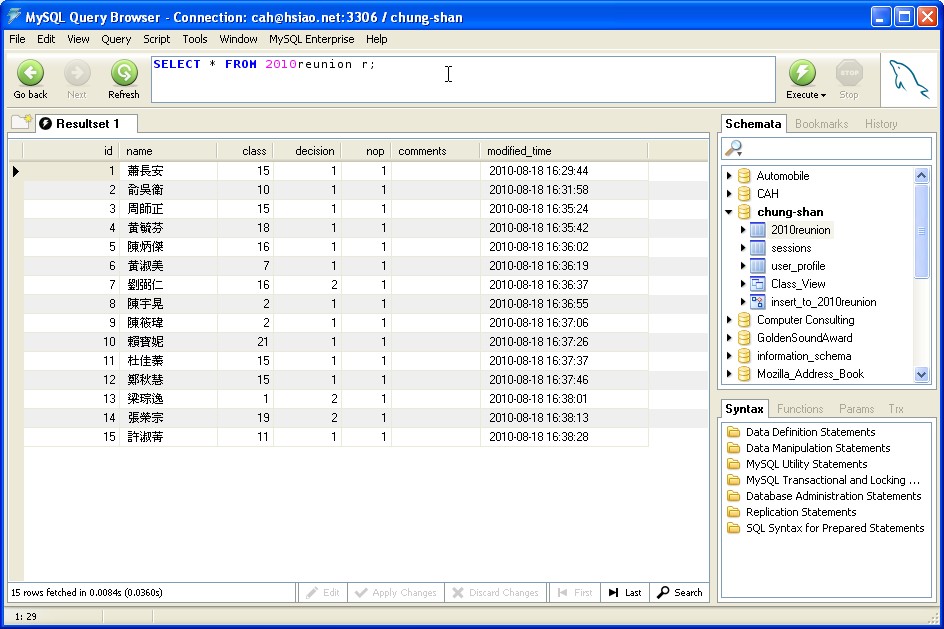This screenshot has height=629, width=944.
Task: Click the information_schema database icon
Action: click(x=744, y=356)
